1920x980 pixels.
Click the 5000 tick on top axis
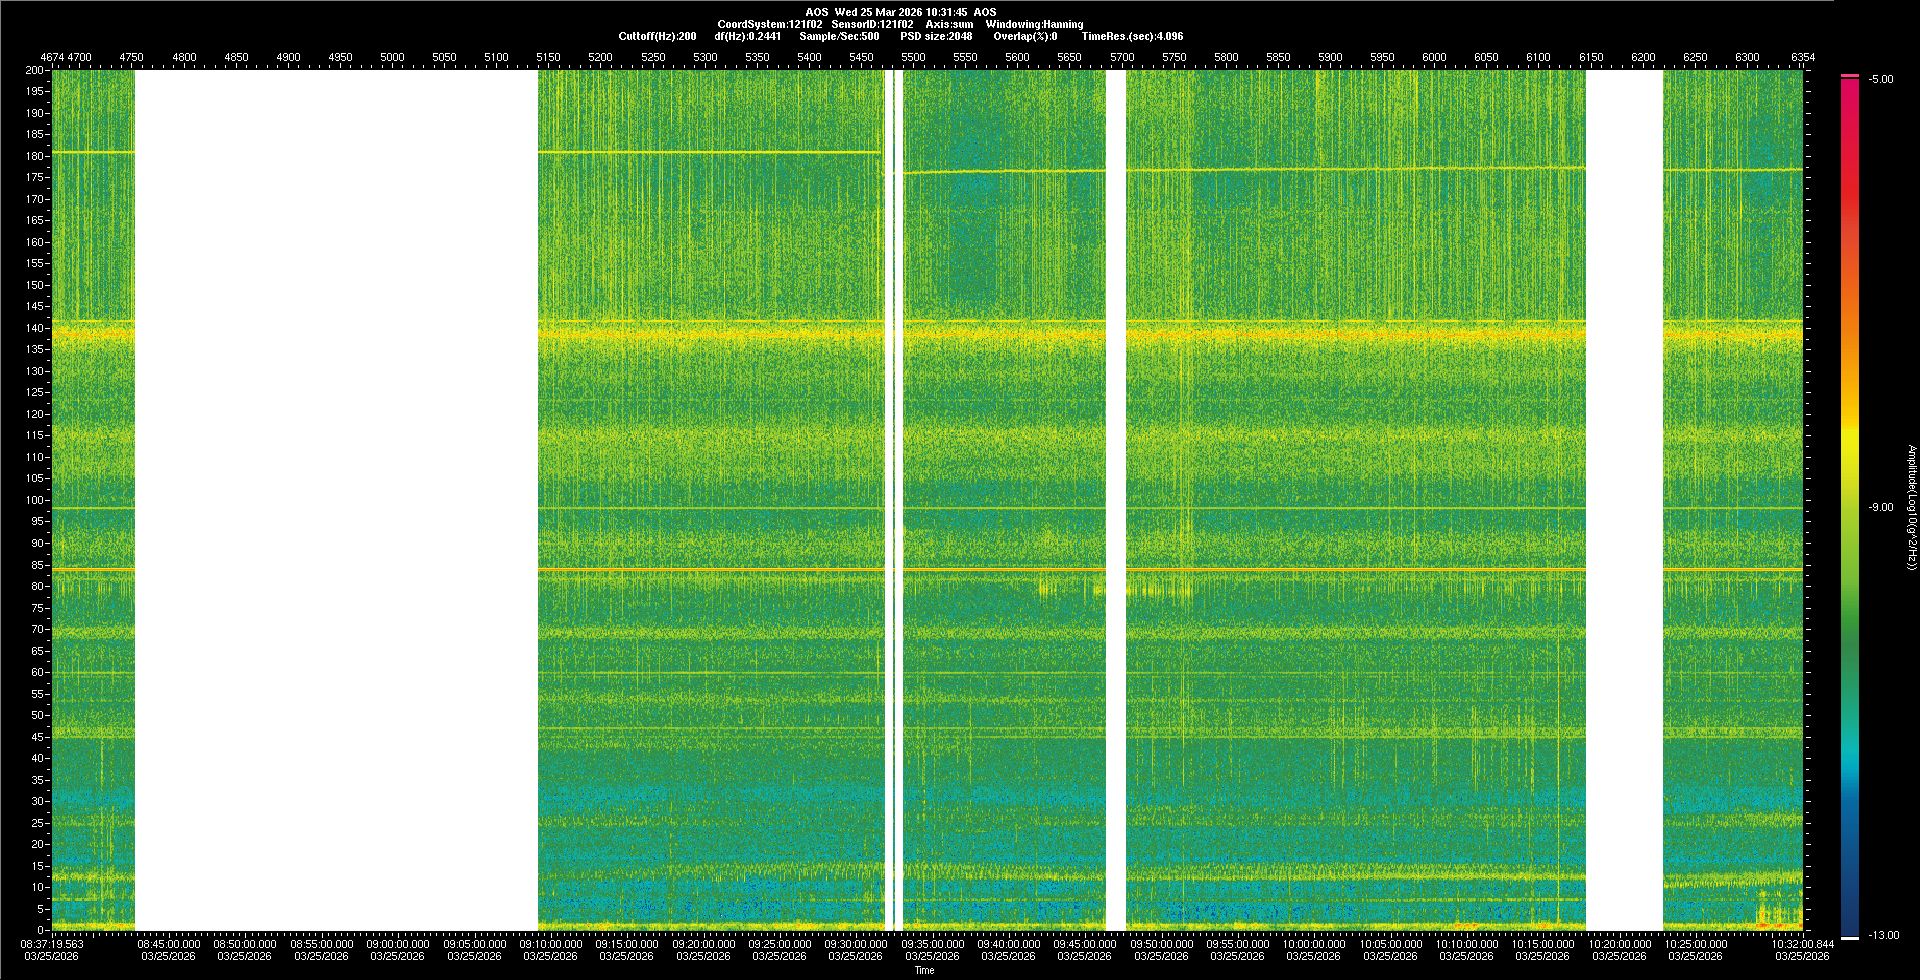click(x=392, y=57)
